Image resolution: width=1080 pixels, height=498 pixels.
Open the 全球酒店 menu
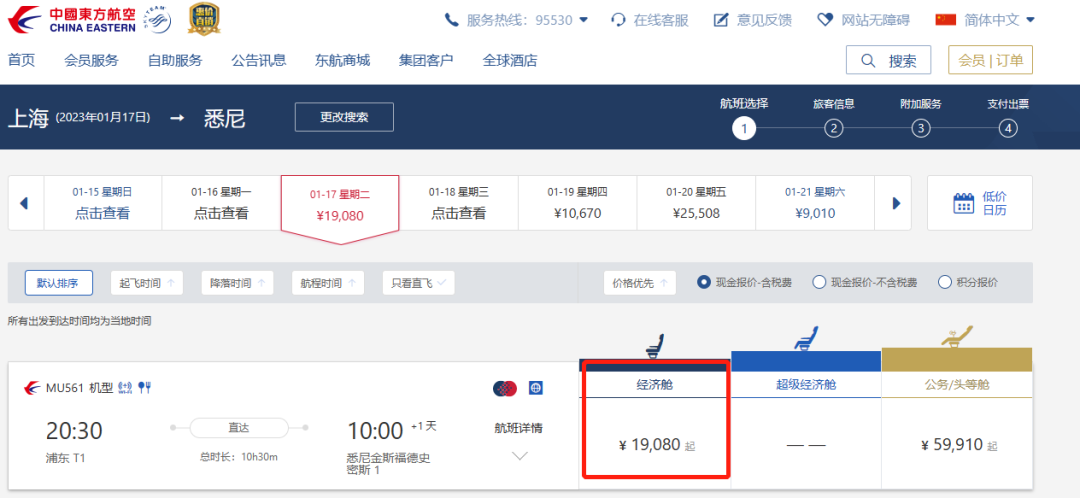510,61
